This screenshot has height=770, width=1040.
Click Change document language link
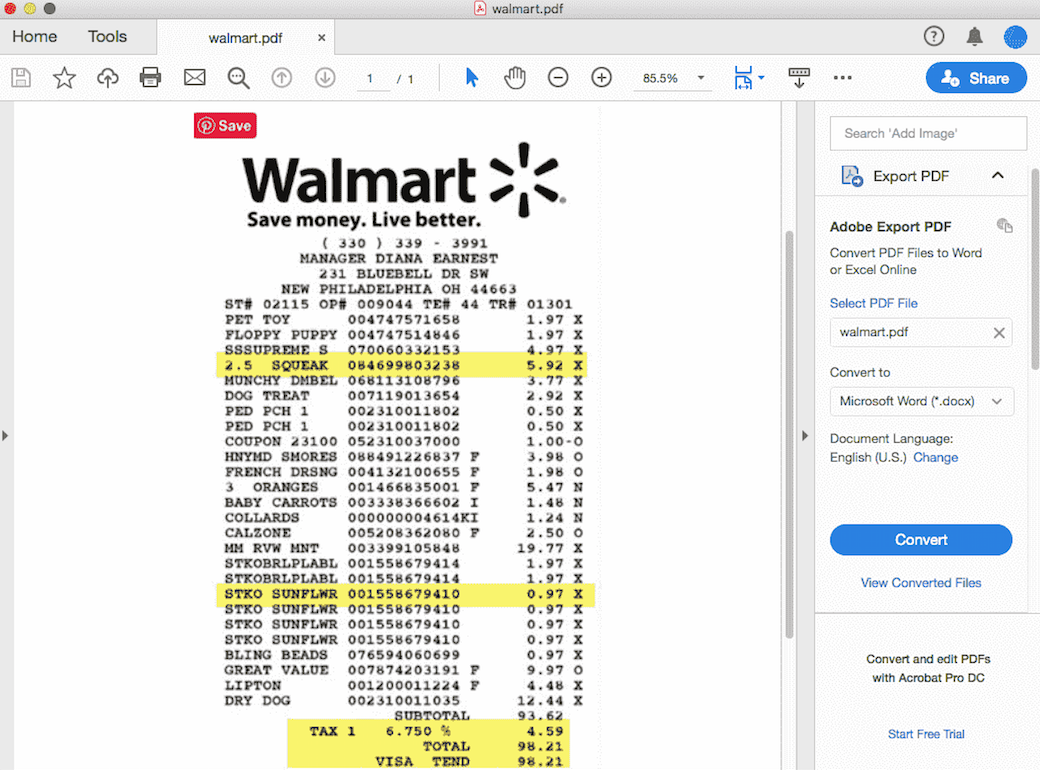coord(935,458)
